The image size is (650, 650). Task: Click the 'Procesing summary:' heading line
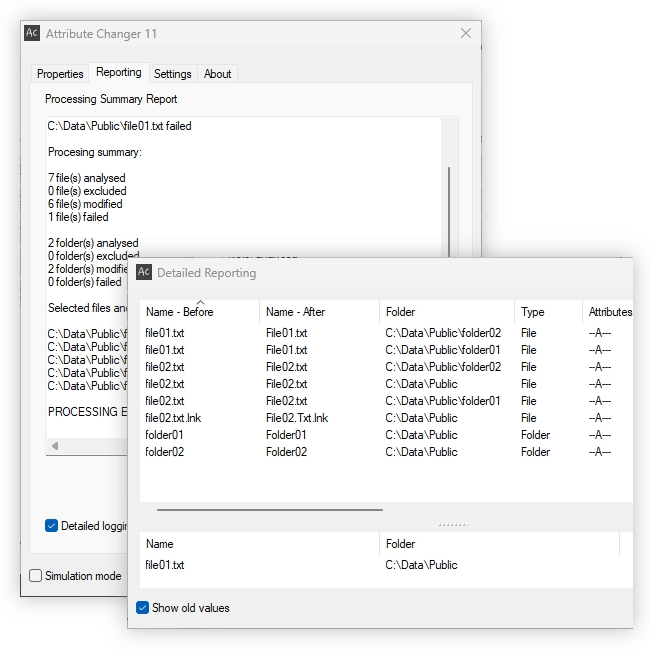pyautogui.click(x=95, y=152)
